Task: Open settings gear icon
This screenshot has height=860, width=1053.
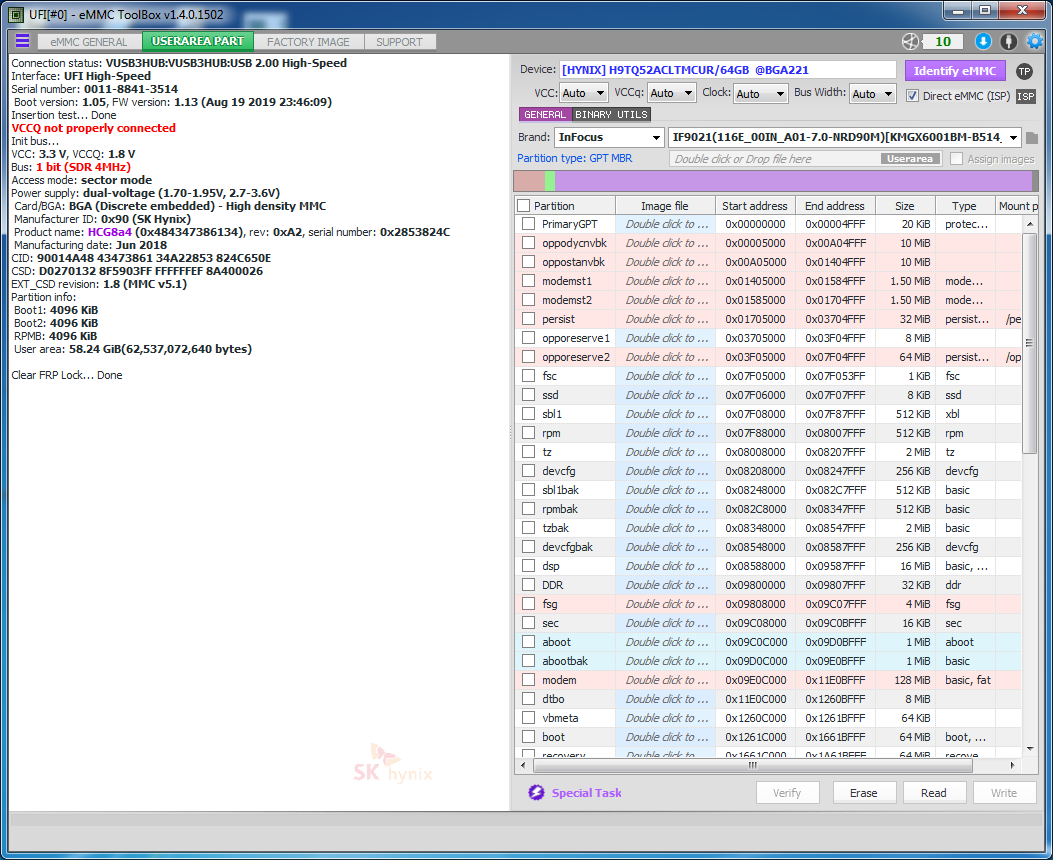Action: 1035,42
